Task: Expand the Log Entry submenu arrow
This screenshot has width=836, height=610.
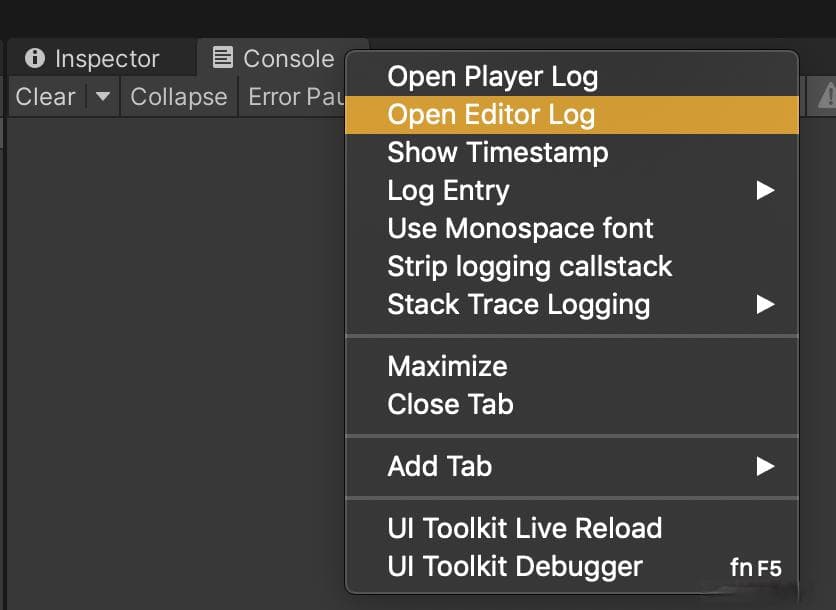Action: [765, 190]
